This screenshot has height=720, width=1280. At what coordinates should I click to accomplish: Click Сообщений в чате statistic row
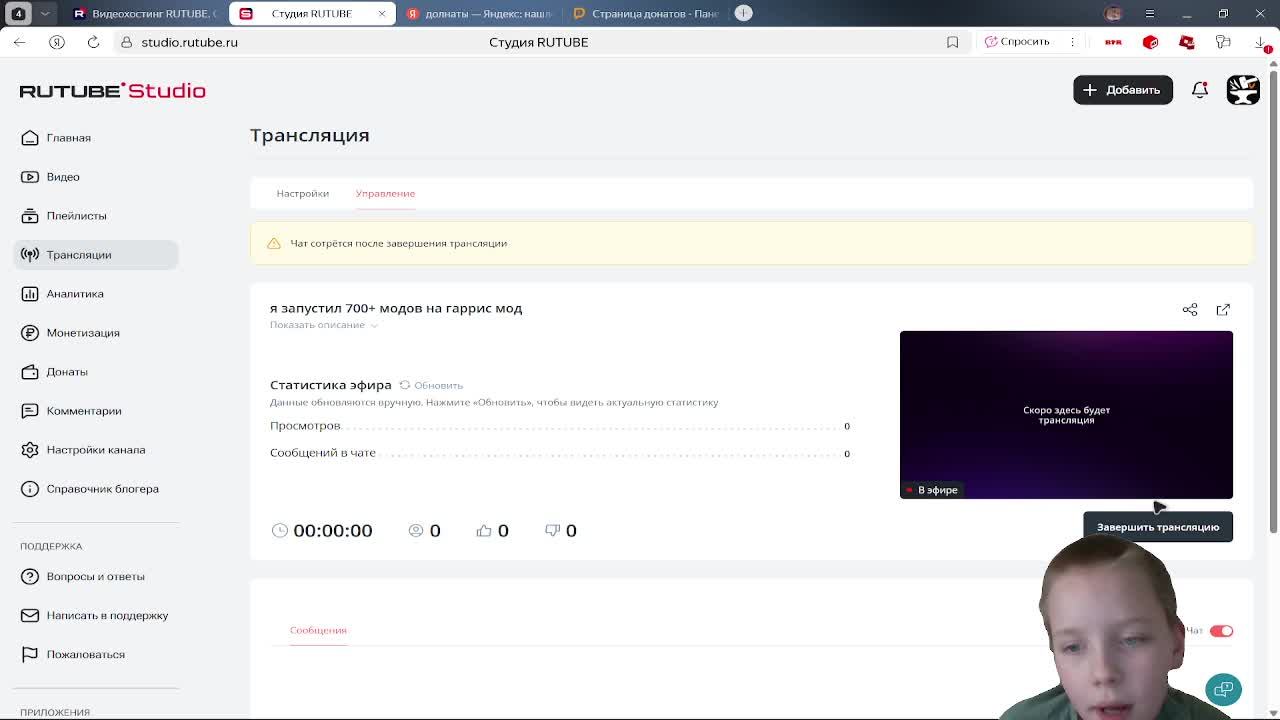coord(560,453)
